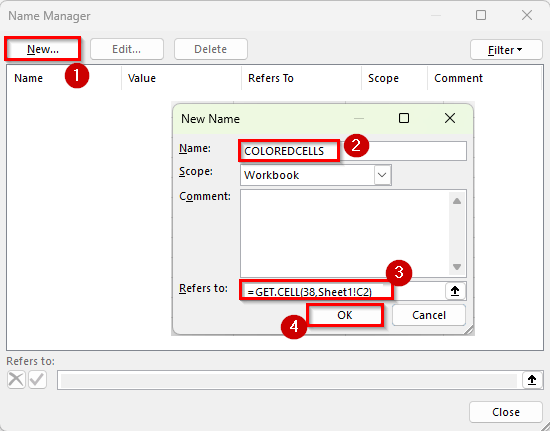Click the New Name dialog resize grip
This screenshot has width=550, height=431.
(469, 330)
